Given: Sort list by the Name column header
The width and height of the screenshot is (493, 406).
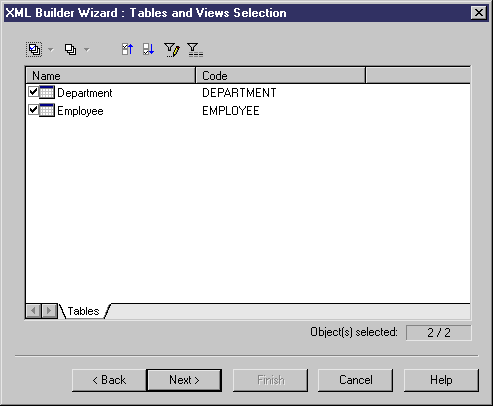Looking at the screenshot, I should 110,75.
